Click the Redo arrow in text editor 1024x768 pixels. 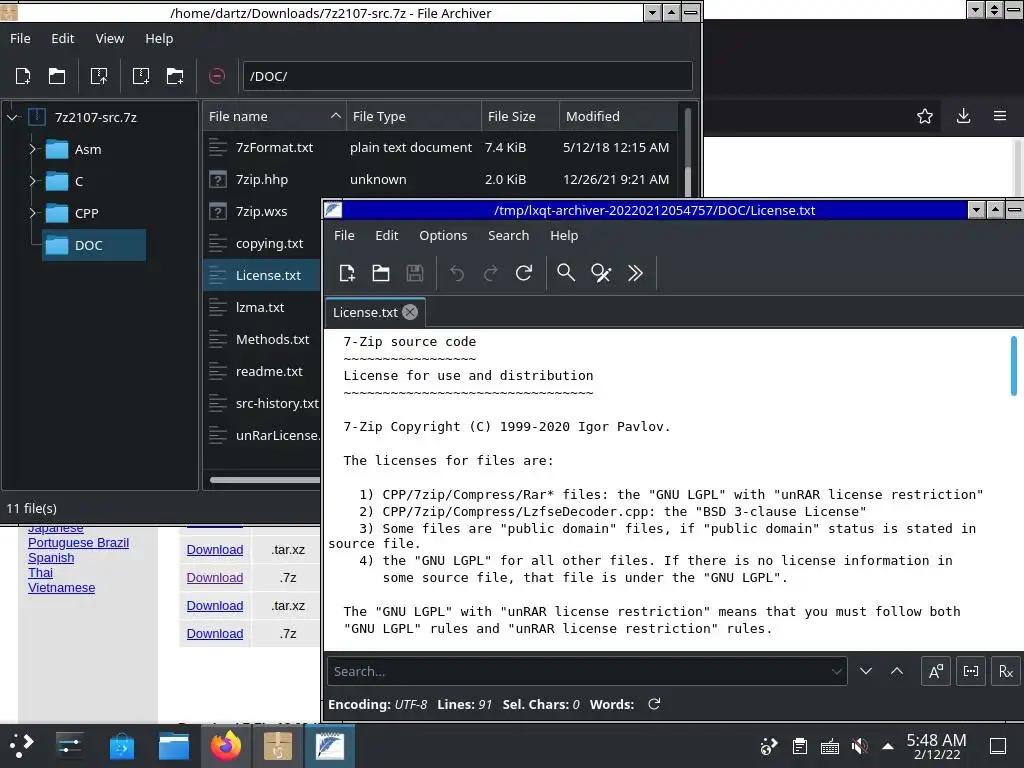pos(490,273)
